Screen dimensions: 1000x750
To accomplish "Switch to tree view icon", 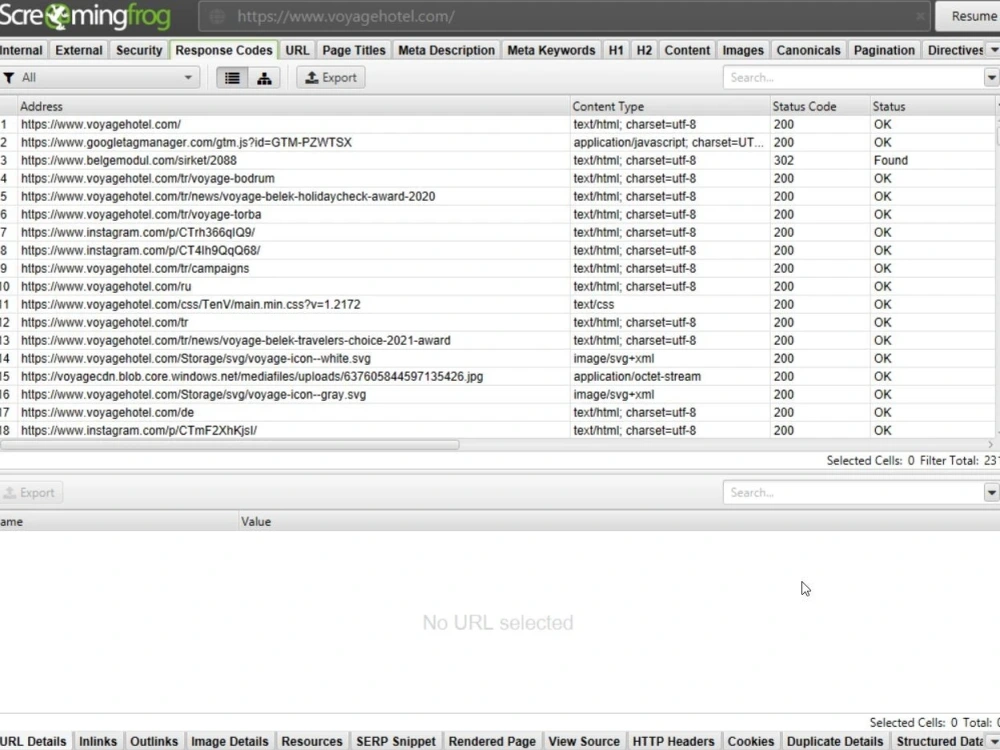I will pos(264,78).
